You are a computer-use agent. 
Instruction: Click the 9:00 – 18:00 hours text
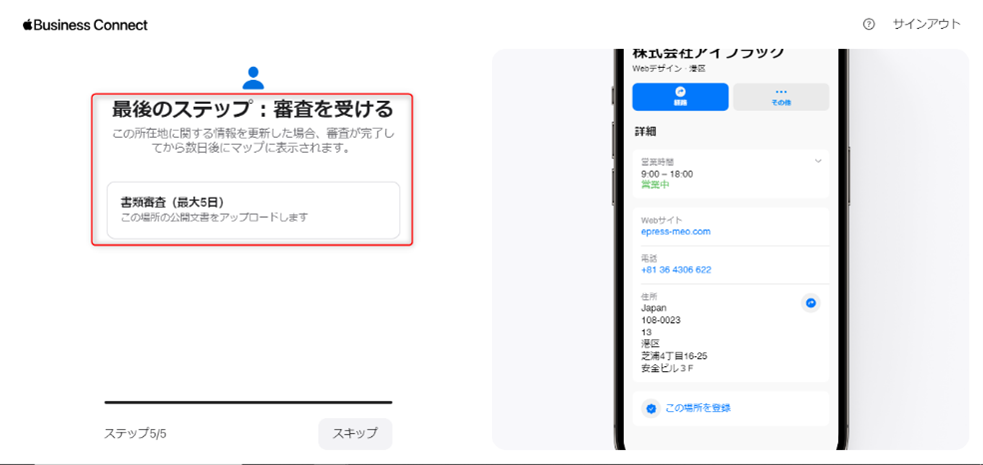point(666,174)
